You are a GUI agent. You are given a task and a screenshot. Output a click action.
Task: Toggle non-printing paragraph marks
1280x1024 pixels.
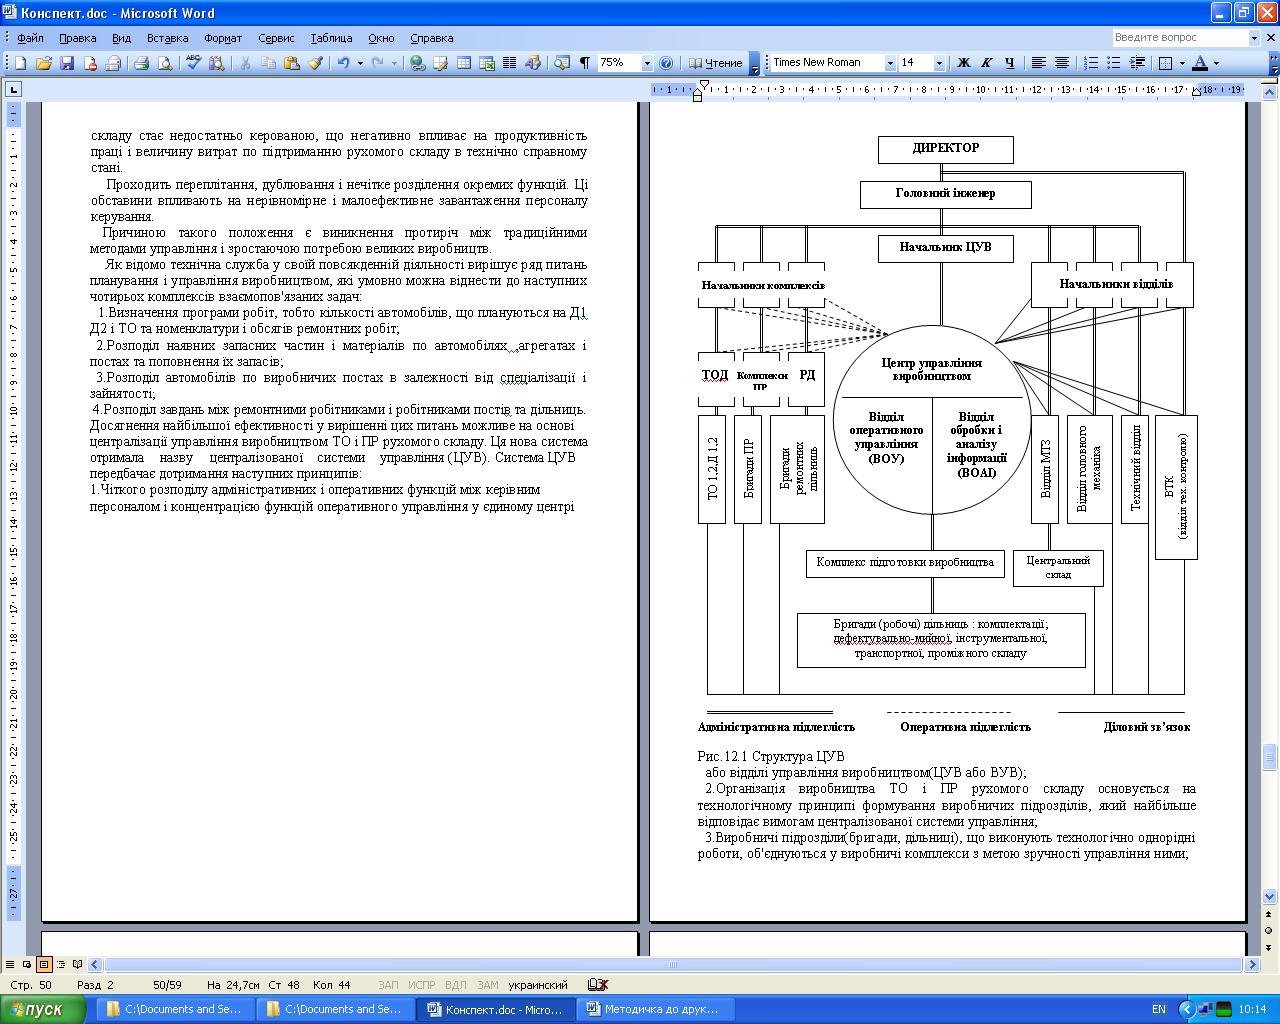(585, 63)
